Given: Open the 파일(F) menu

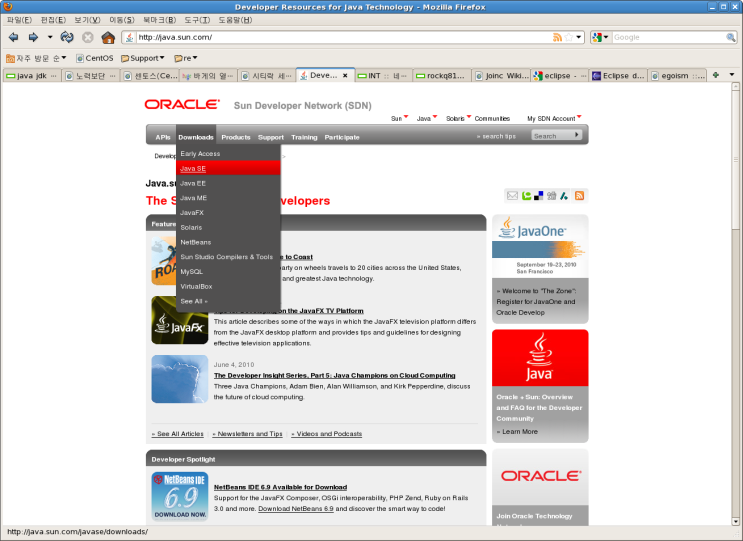Looking at the screenshot, I should click(19, 20).
